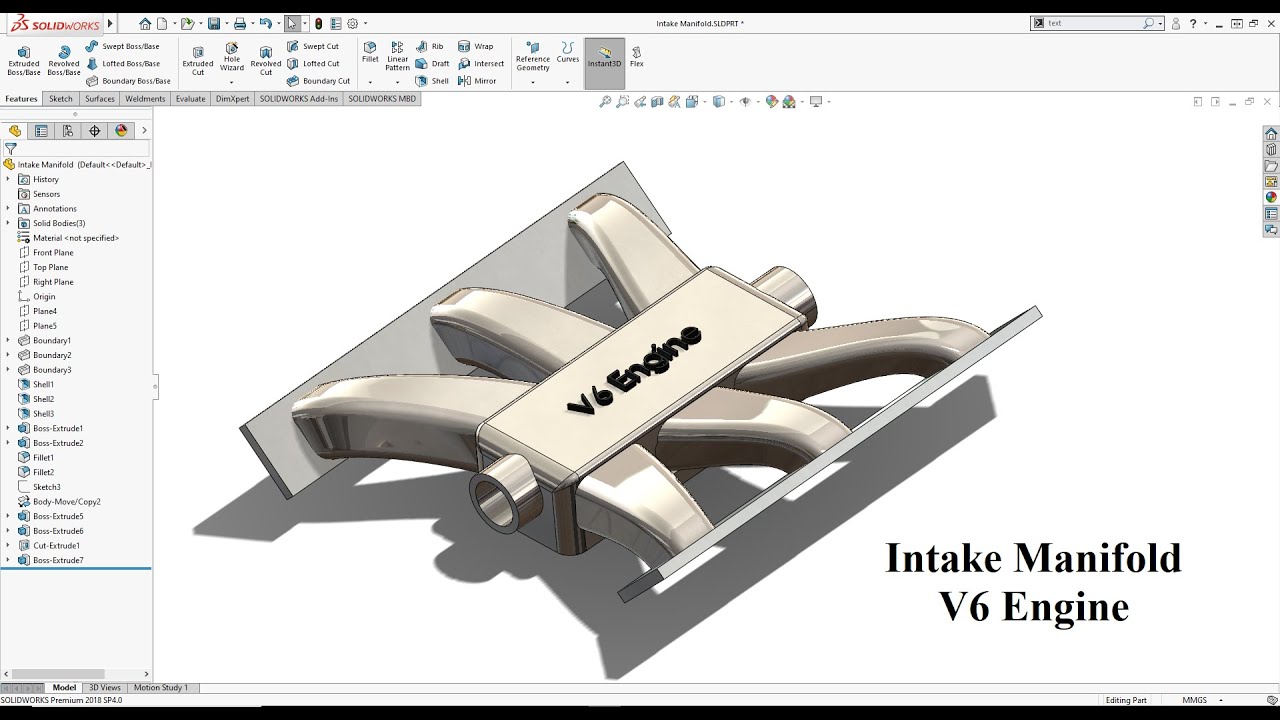Screen dimensions: 1280x720
Task: Activate the Revolved Cut tool
Action: pos(266,60)
